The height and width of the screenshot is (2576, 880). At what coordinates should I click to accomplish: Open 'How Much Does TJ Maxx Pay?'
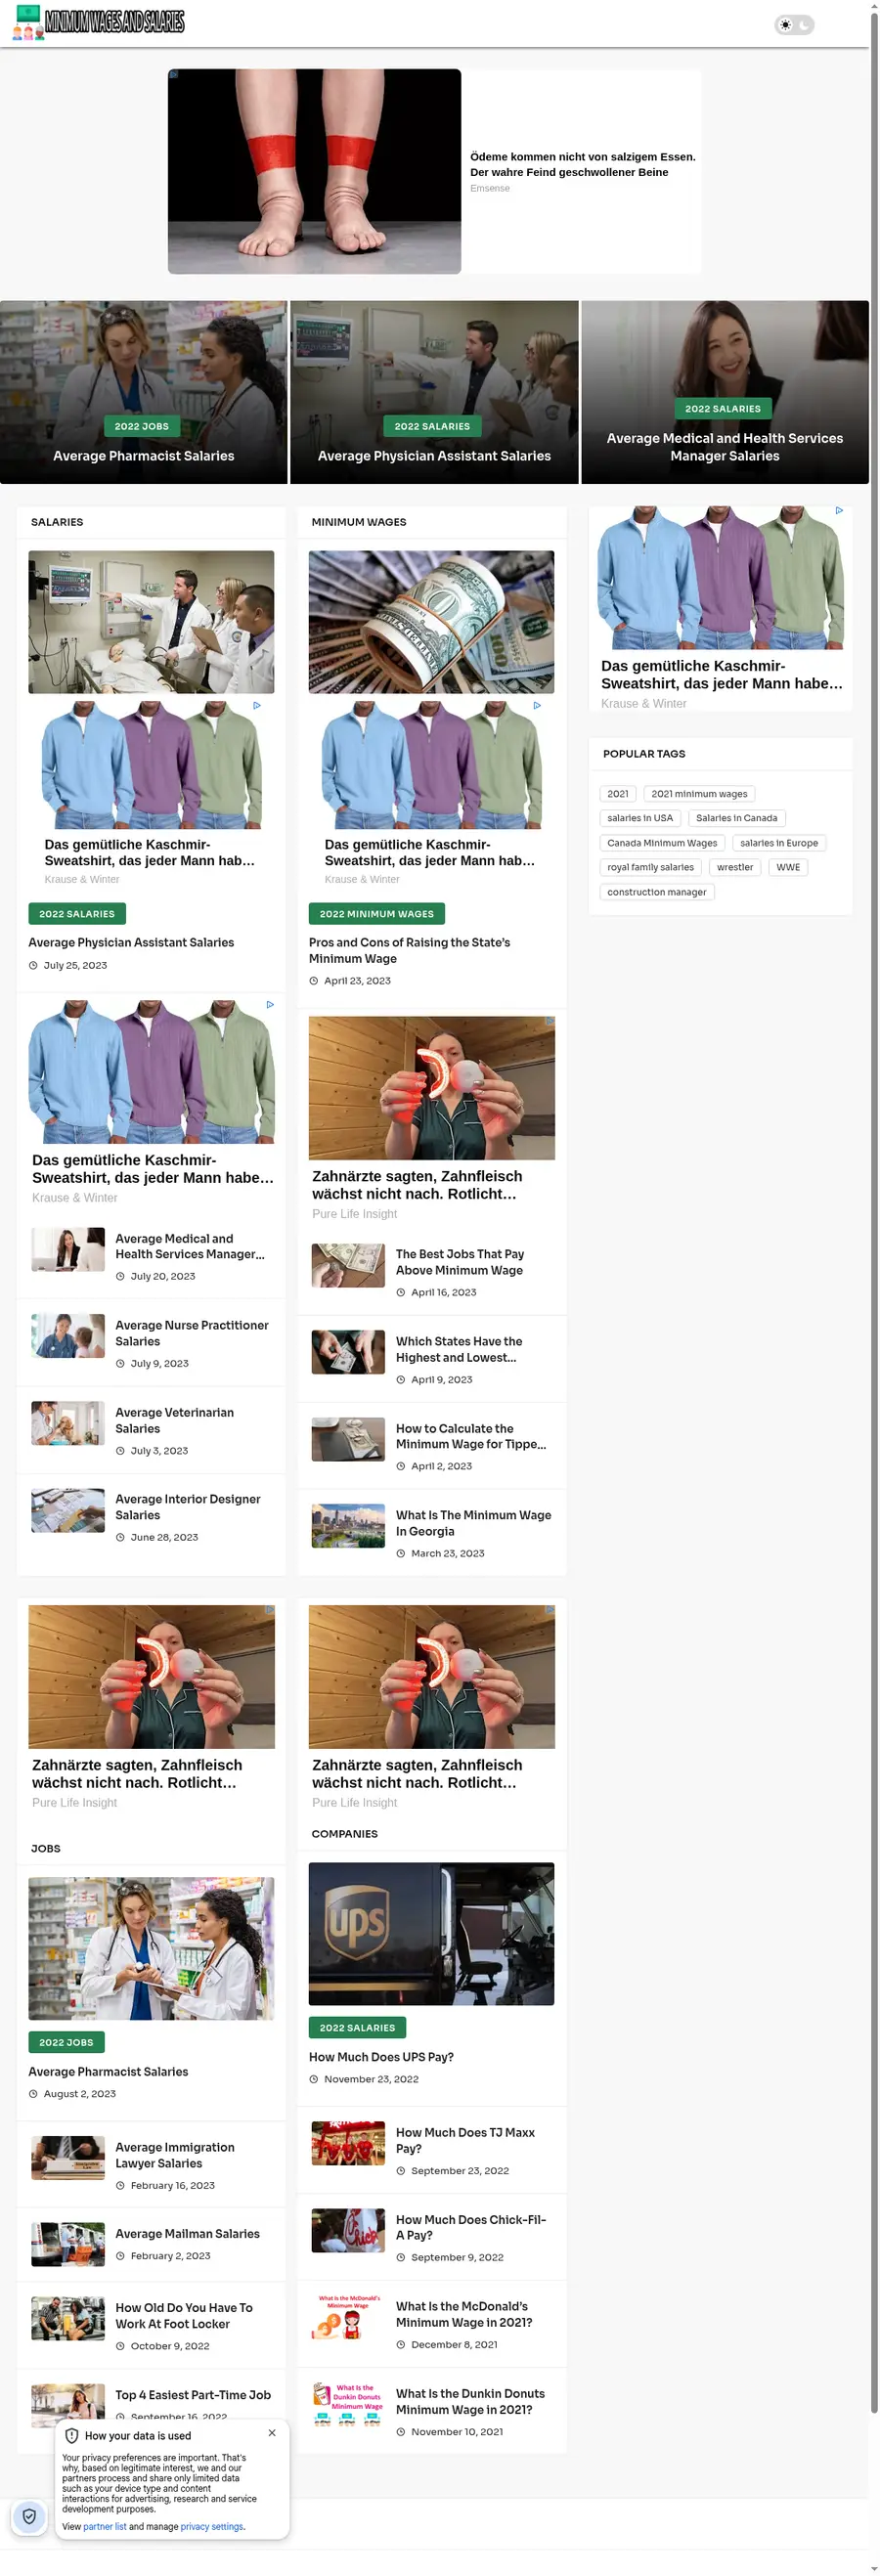pyautogui.click(x=466, y=2140)
